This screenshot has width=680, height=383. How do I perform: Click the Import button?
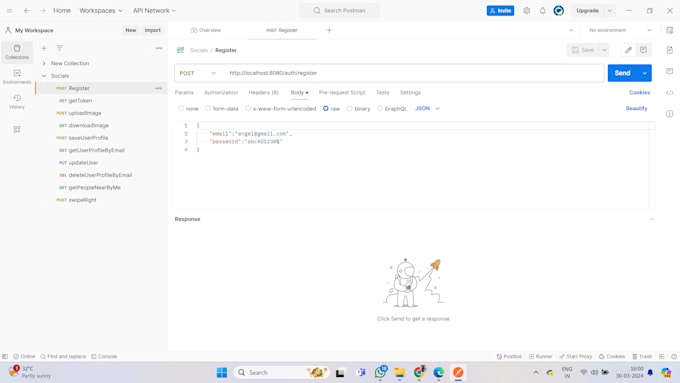(153, 30)
